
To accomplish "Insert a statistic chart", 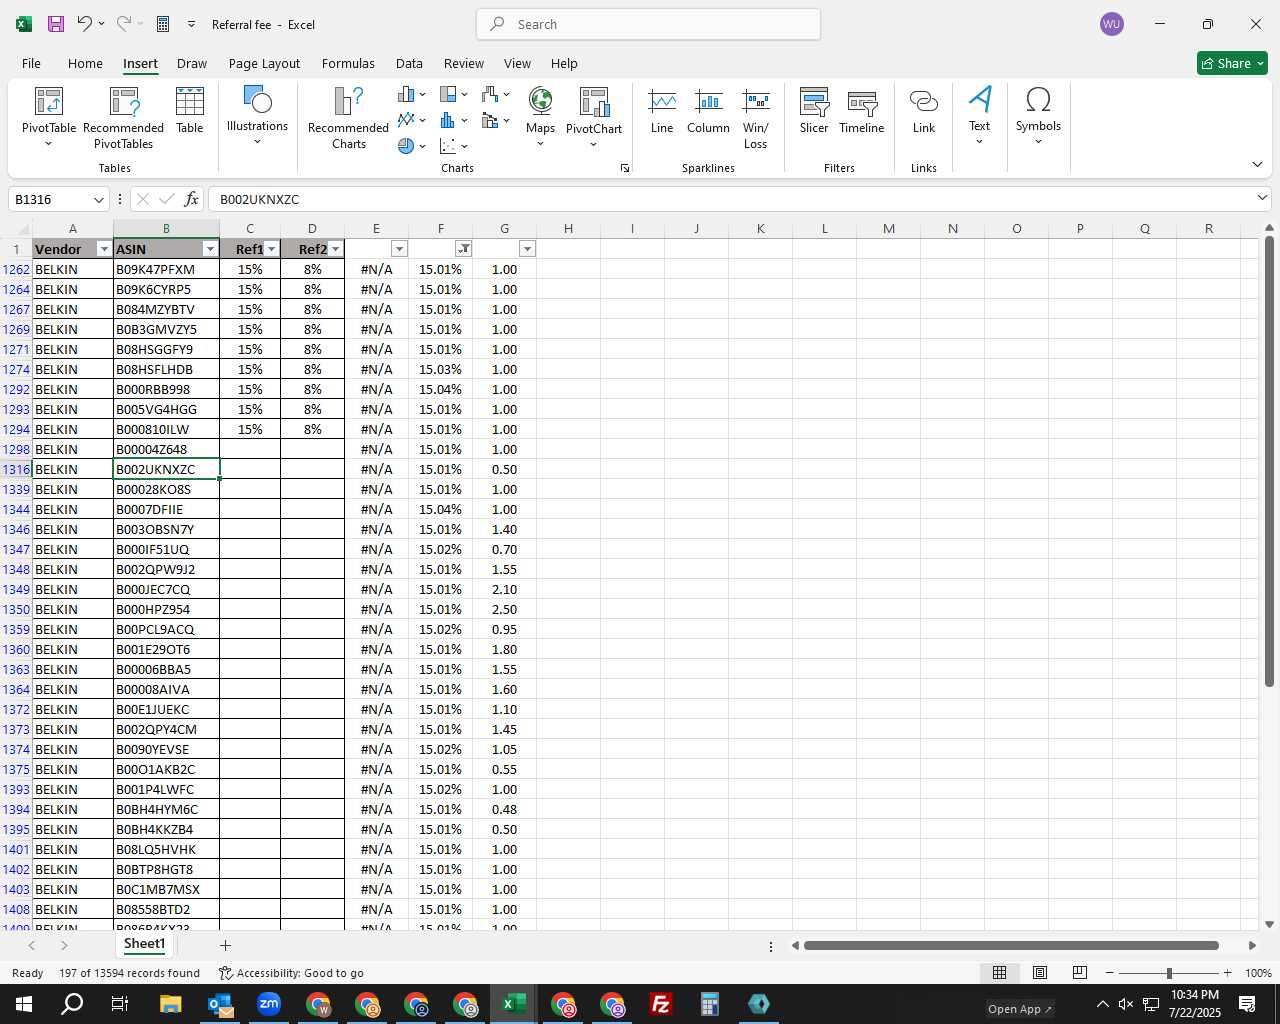I will pos(453,120).
